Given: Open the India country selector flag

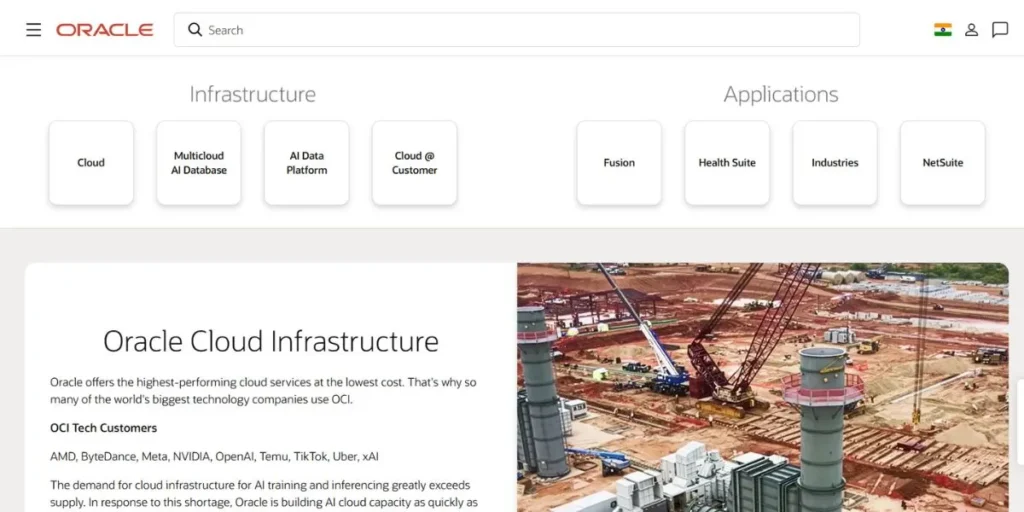Looking at the screenshot, I should pos(942,29).
